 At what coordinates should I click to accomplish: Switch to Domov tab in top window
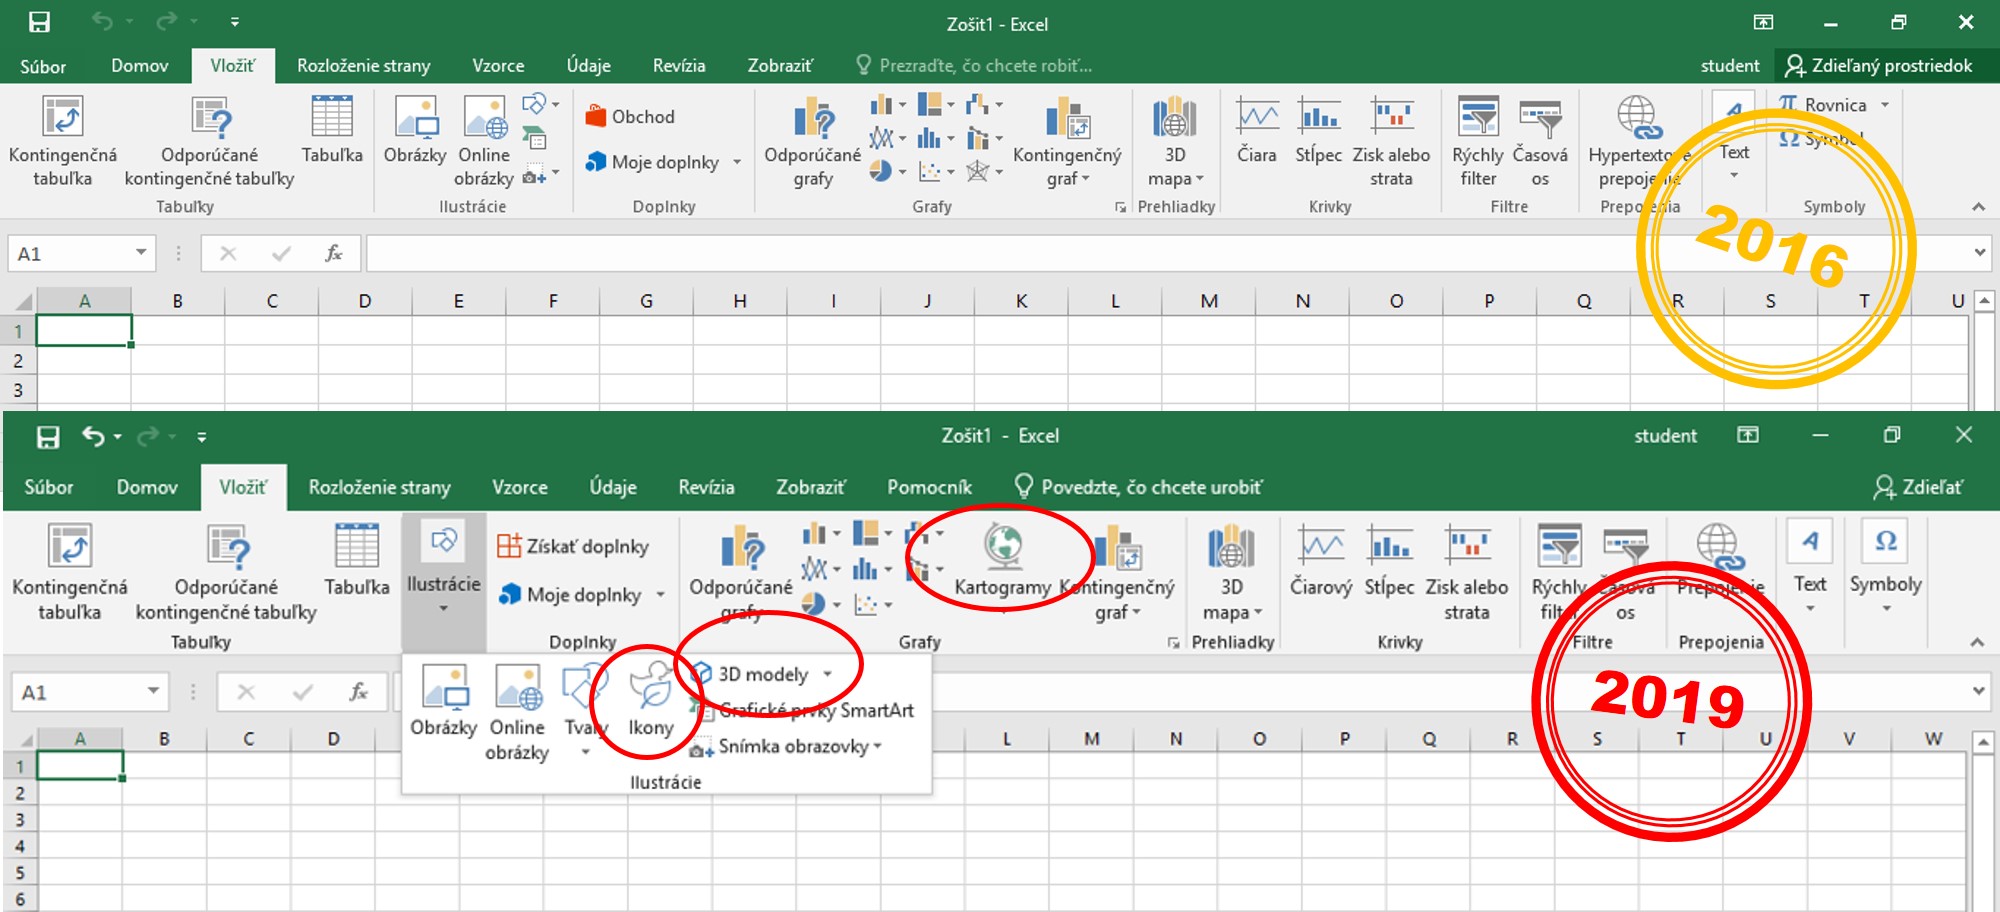tap(139, 66)
